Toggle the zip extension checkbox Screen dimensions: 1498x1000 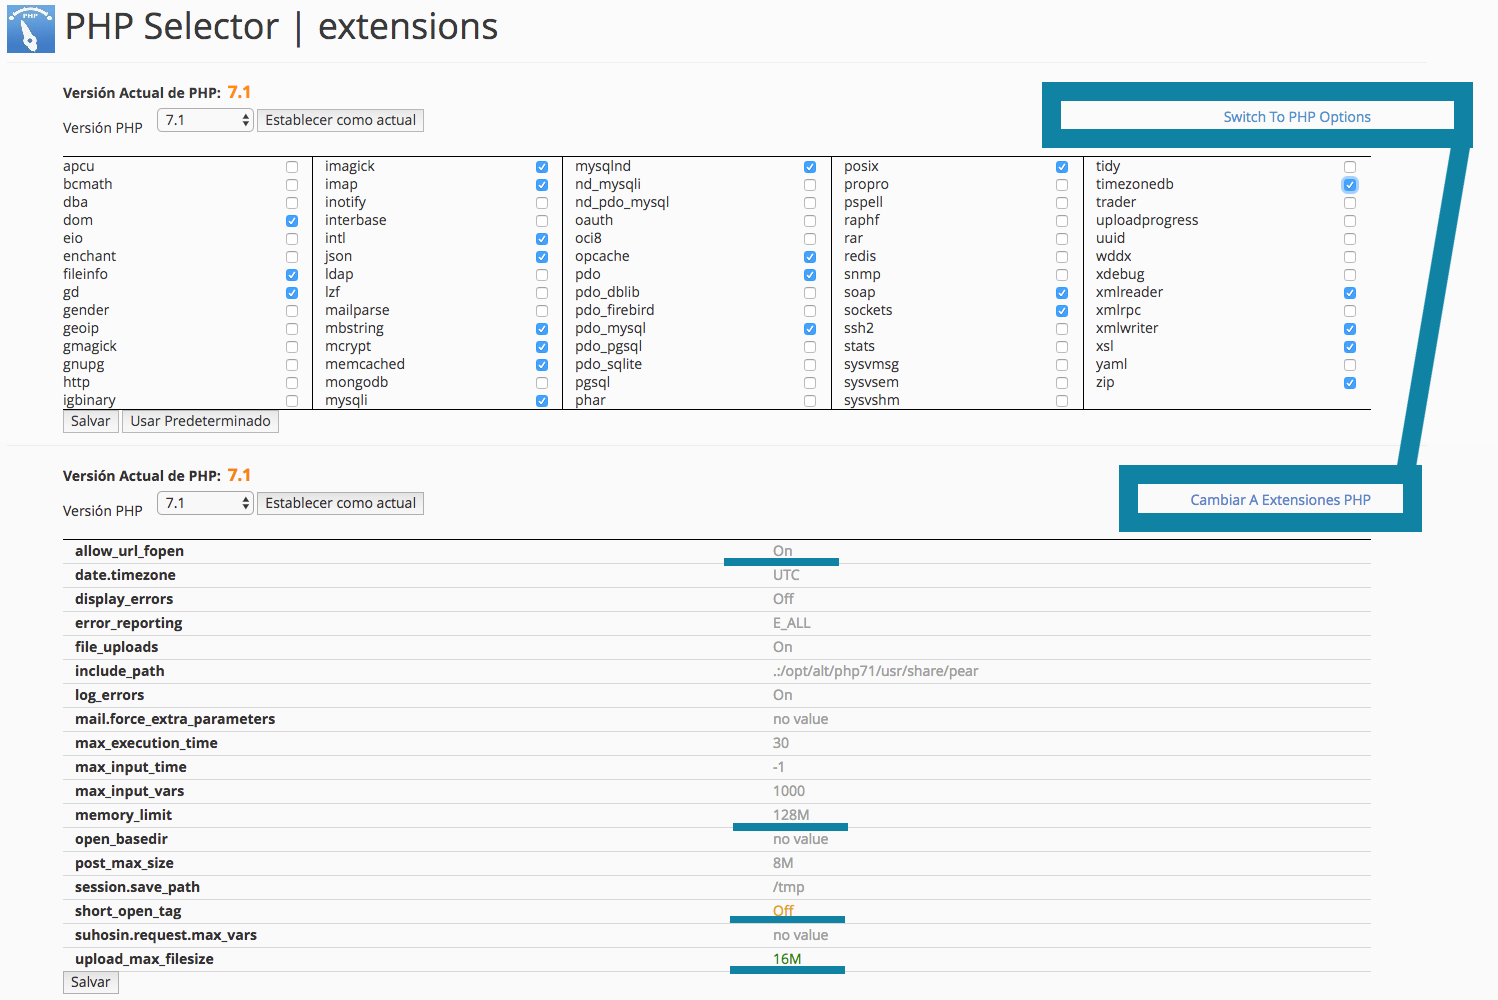(x=1350, y=383)
